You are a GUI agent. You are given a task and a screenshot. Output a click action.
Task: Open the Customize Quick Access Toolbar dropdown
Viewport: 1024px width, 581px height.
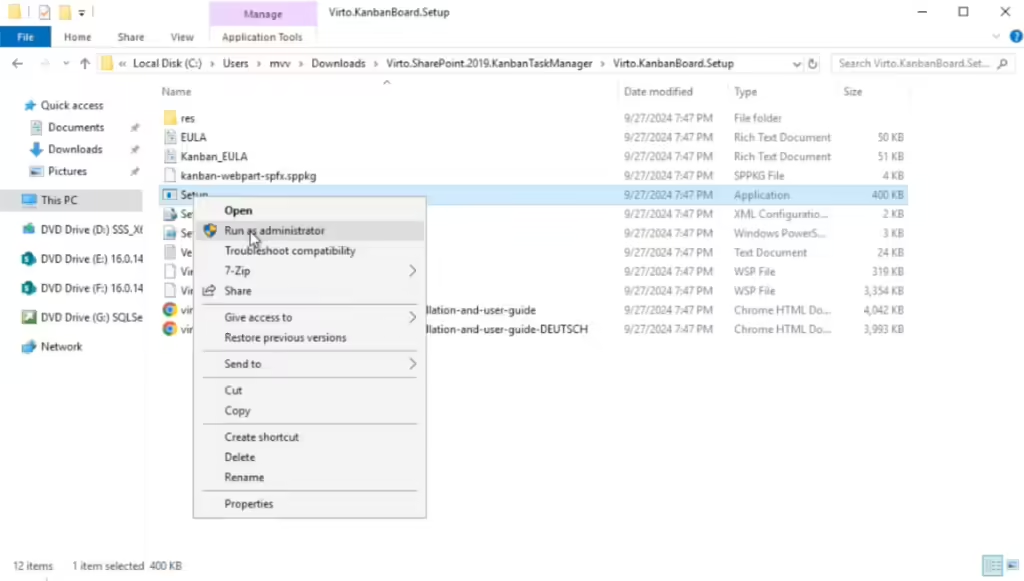point(82,12)
